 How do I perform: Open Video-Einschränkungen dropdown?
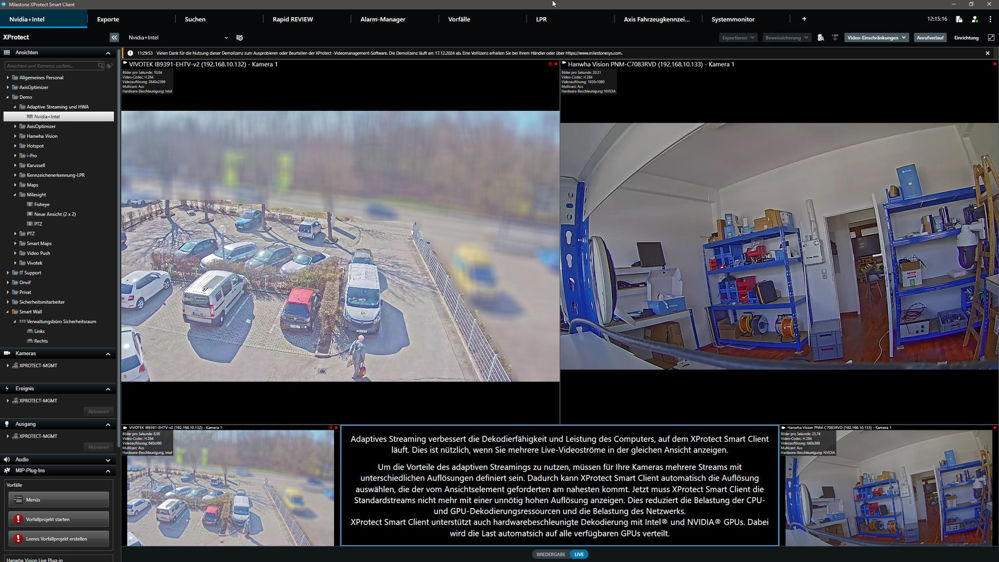(876, 38)
